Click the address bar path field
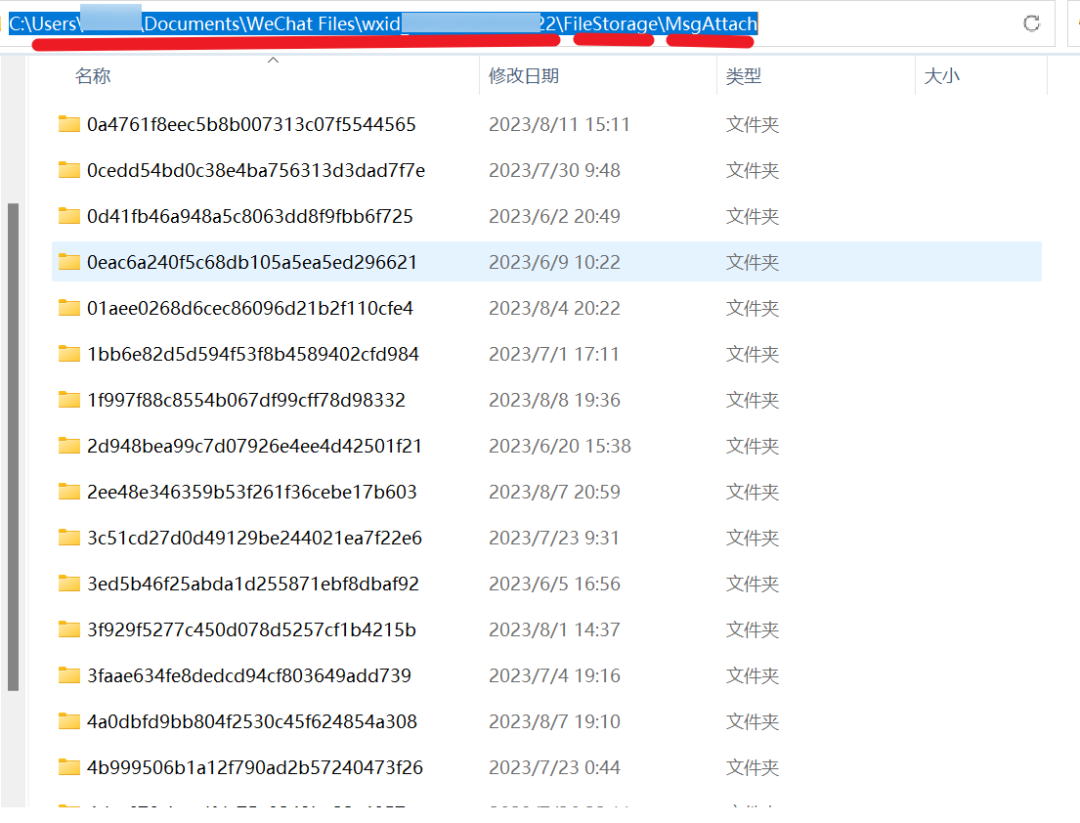This screenshot has height=823, width=1080. (527, 23)
